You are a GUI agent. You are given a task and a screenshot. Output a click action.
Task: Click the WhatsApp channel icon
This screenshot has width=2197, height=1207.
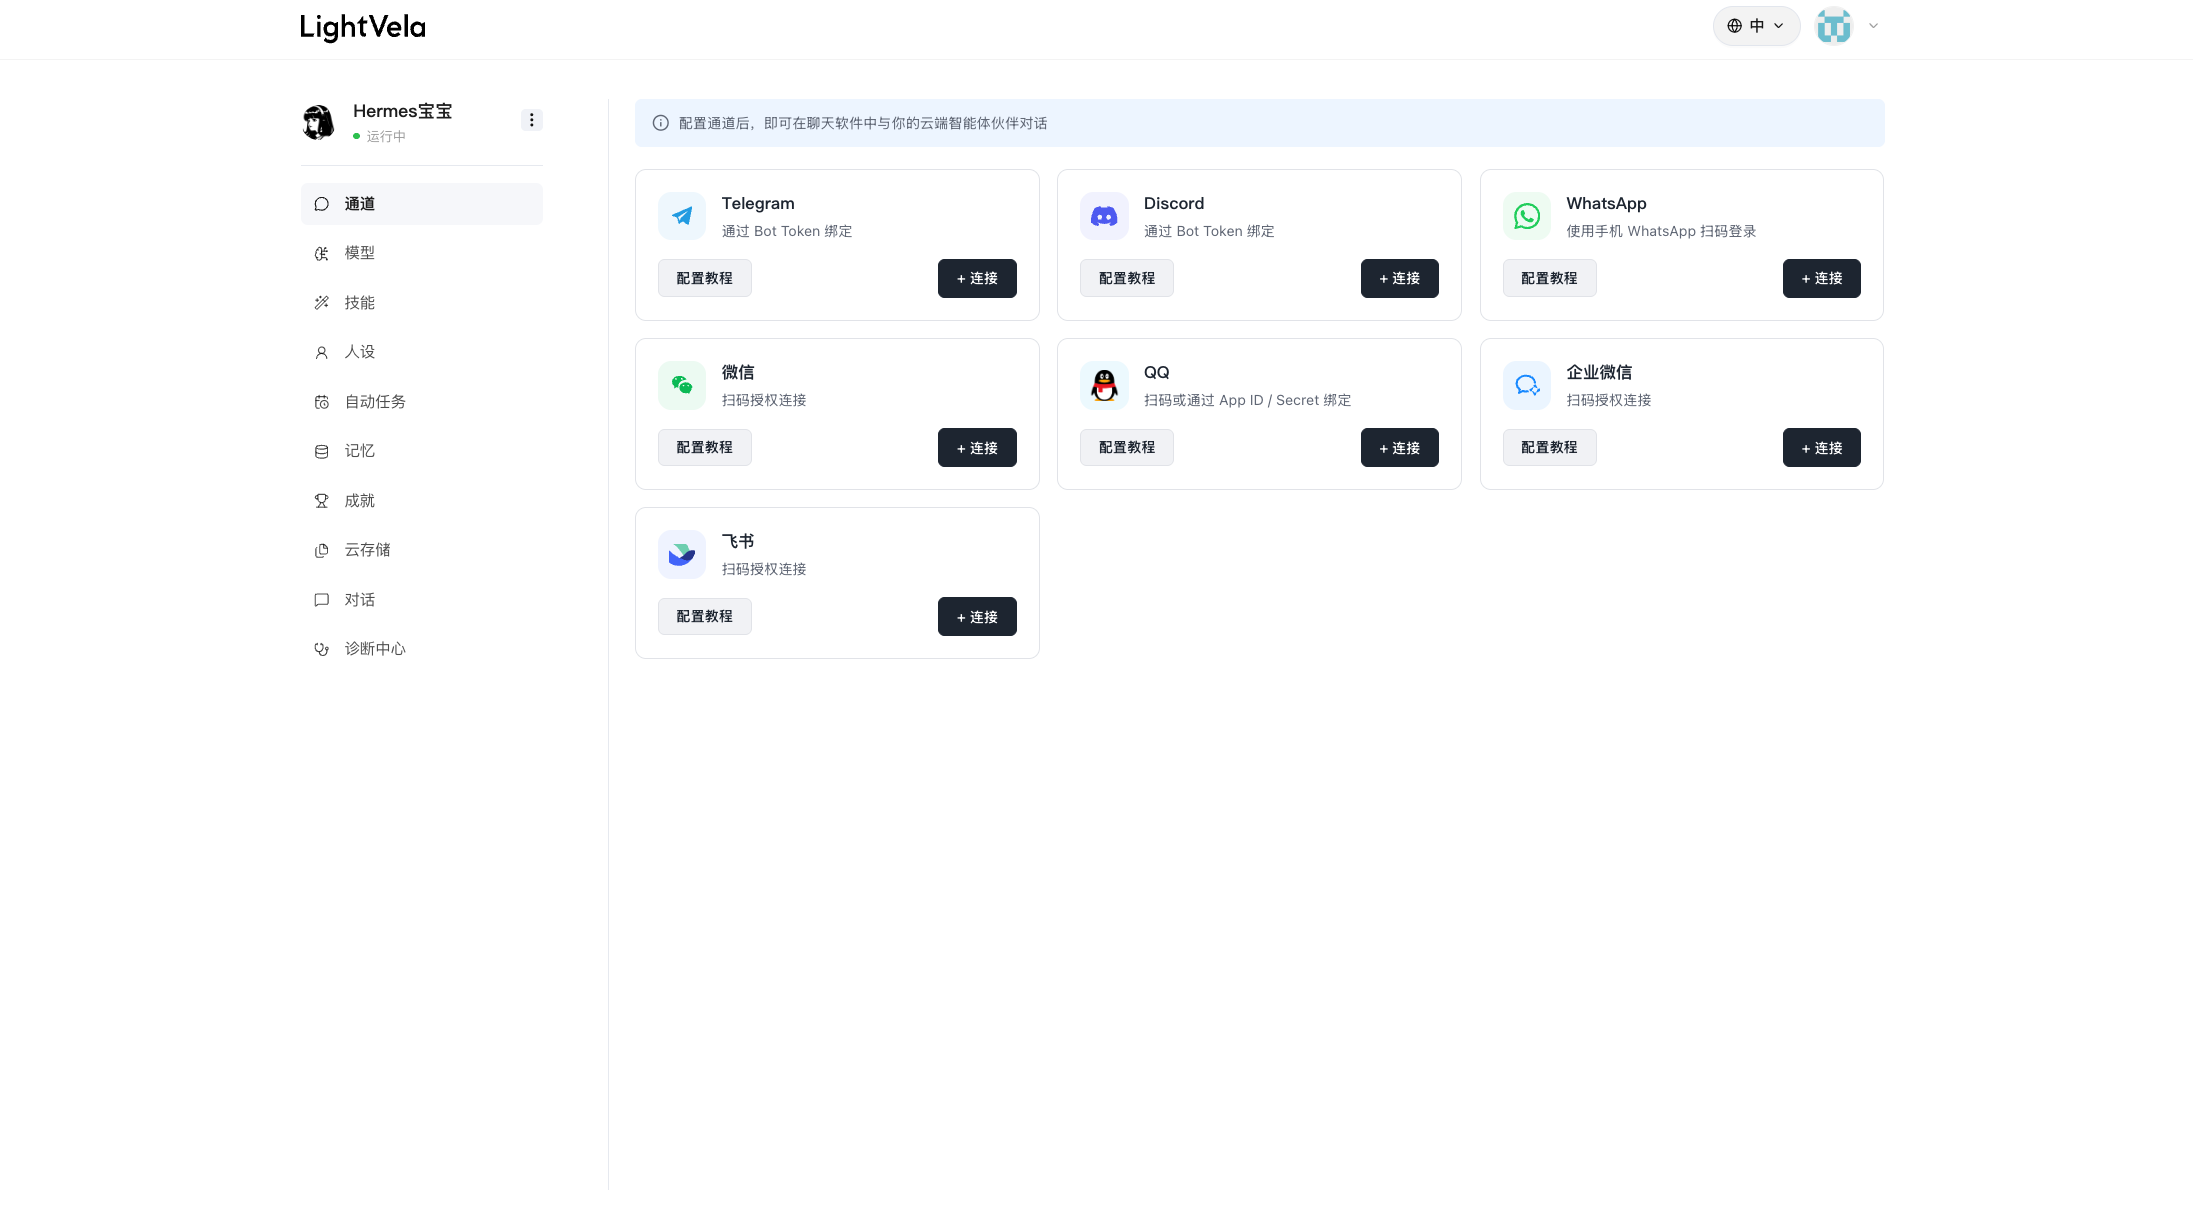[x=1527, y=216]
